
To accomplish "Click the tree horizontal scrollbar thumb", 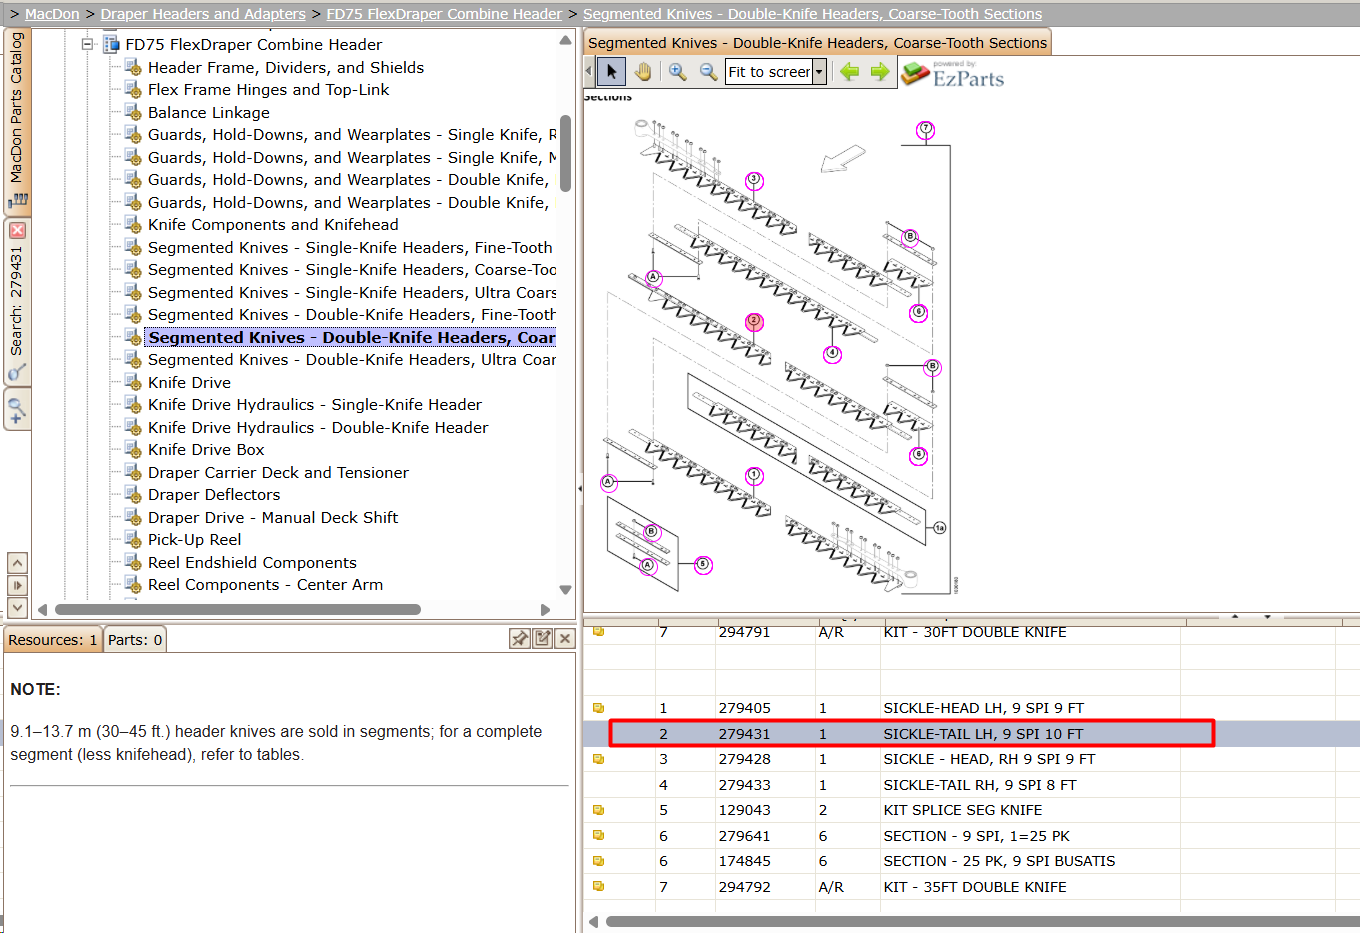I will (238, 609).
